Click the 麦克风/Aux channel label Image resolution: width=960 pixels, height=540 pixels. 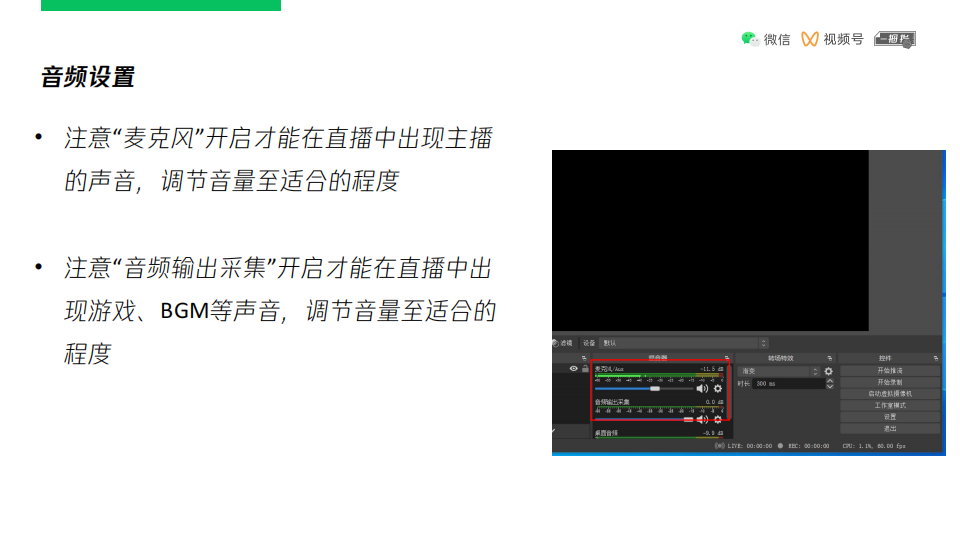coord(609,369)
